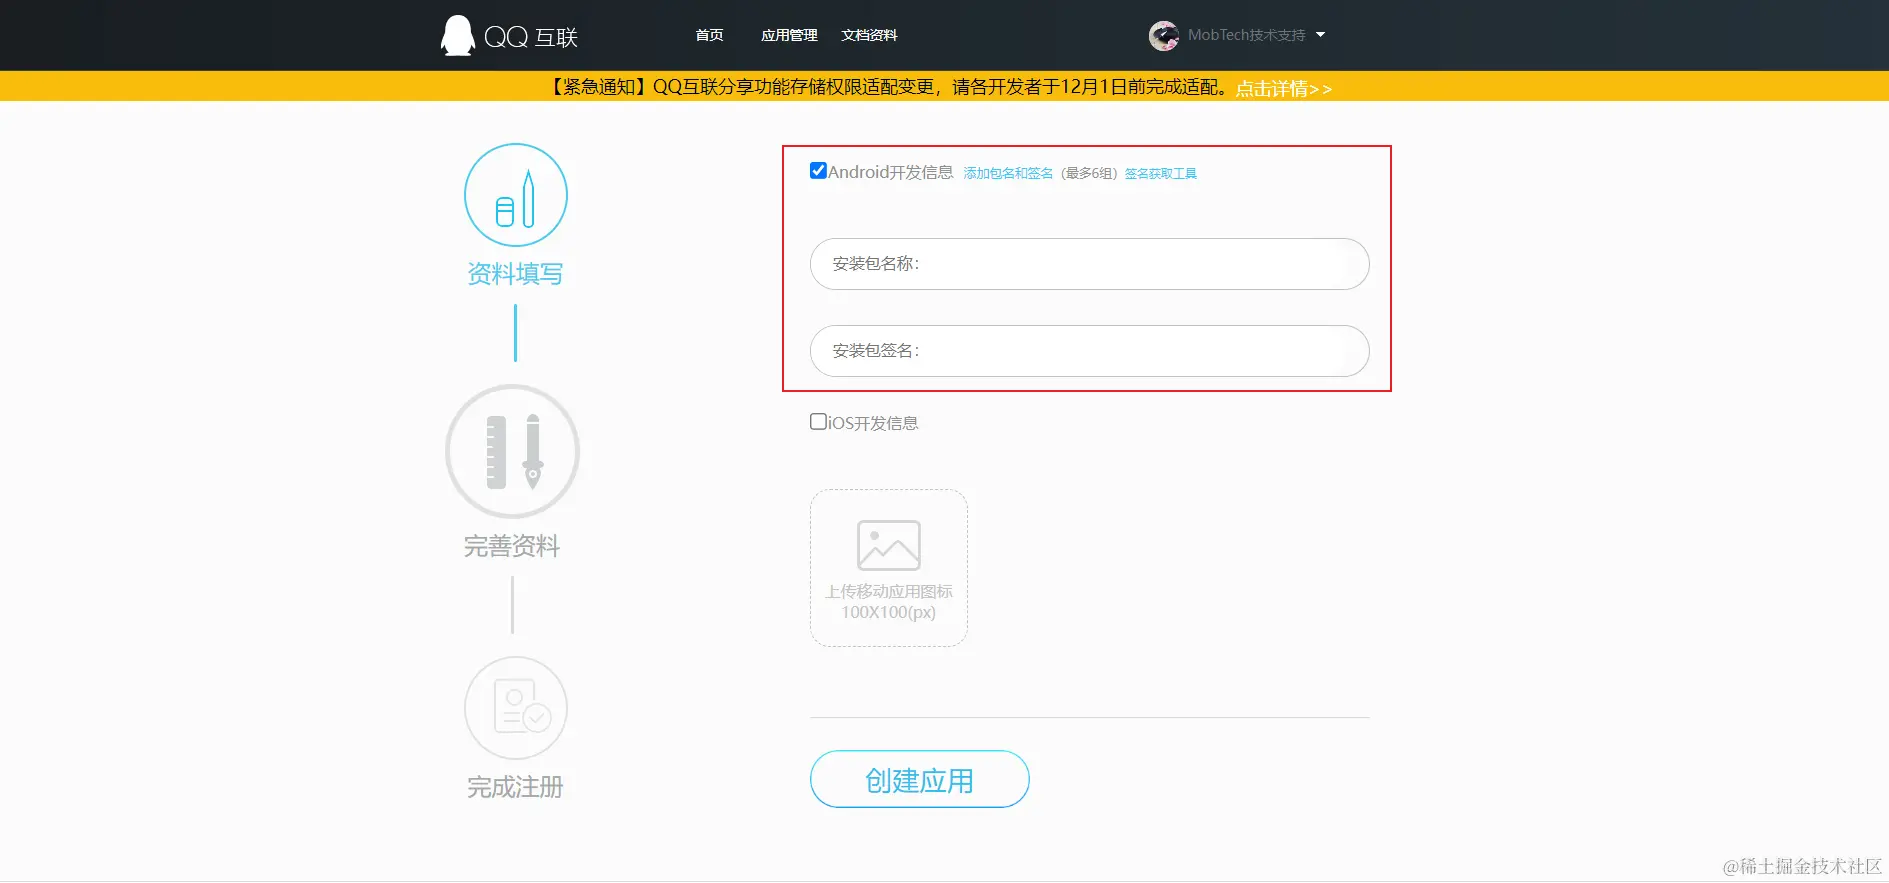Click the 添加包名和签名 link

tap(1008, 173)
